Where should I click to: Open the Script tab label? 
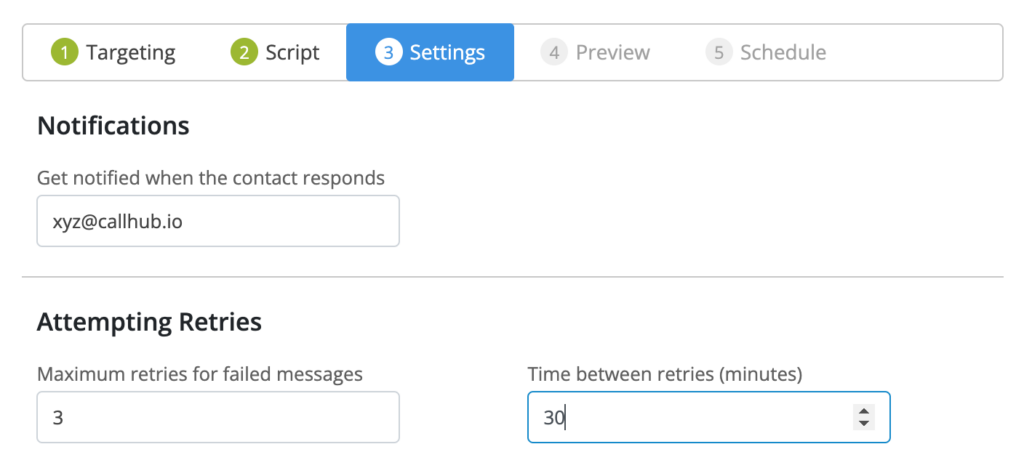click(293, 52)
